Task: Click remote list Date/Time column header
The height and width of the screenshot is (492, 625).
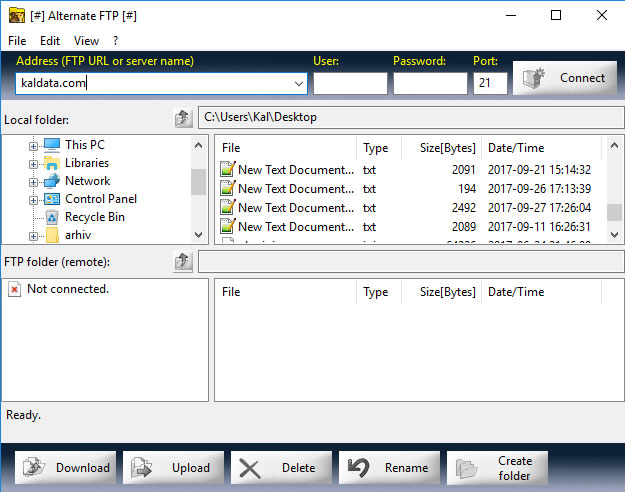Action: (542, 292)
